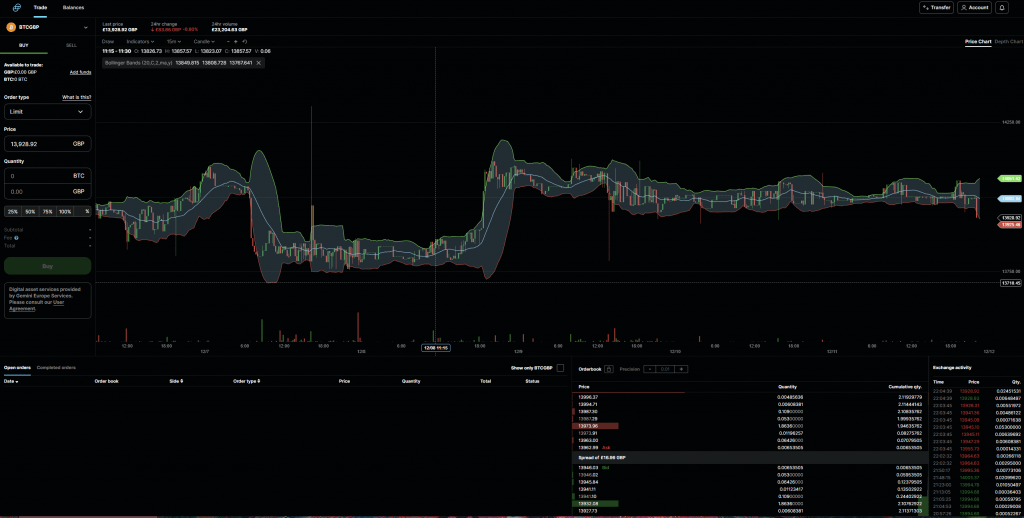Click the chart zoom-out minus icon
Viewport: 1024px width, 518px height.
pyautogui.click(x=226, y=42)
